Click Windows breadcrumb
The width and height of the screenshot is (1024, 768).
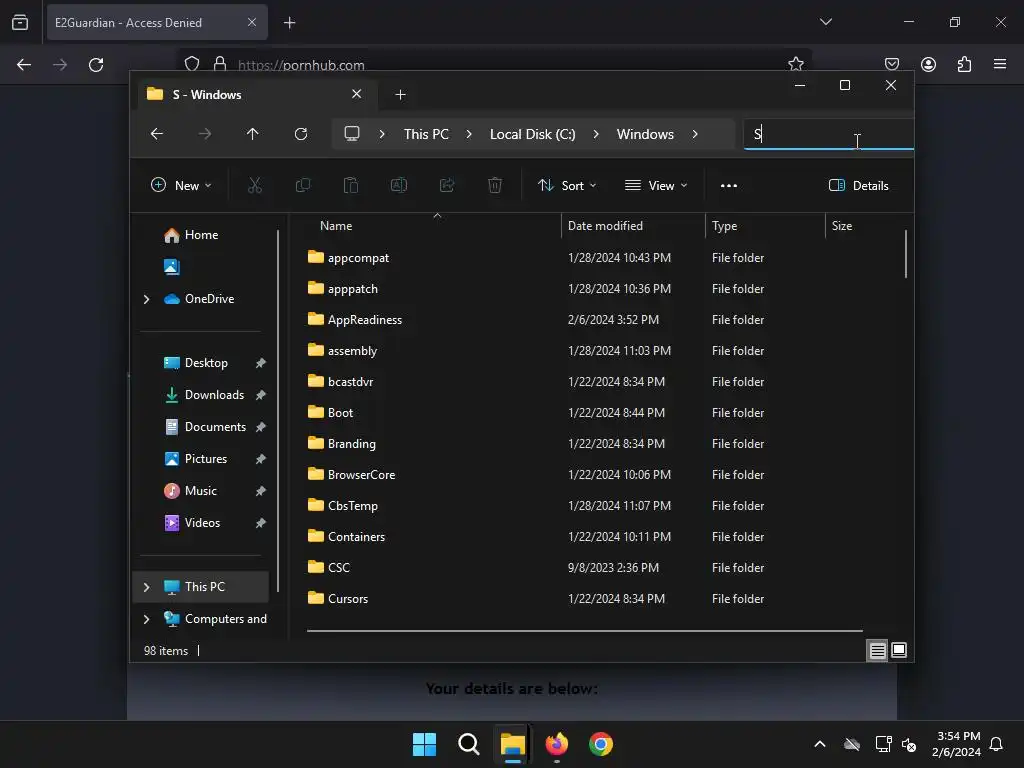click(x=645, y=134)
